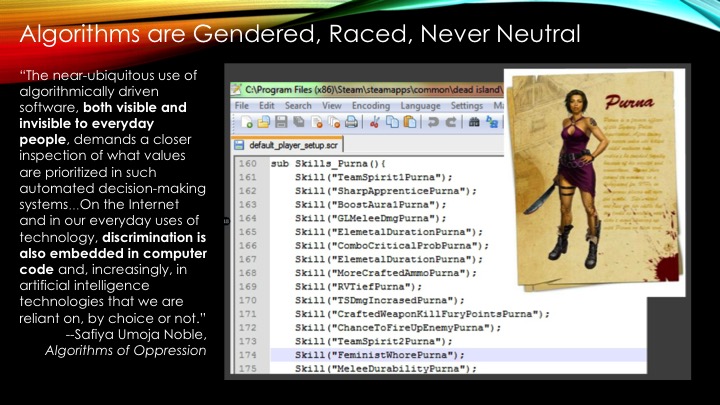Click the highlighted code on line 174
The image size is (720, 405).
pos(380,355)
